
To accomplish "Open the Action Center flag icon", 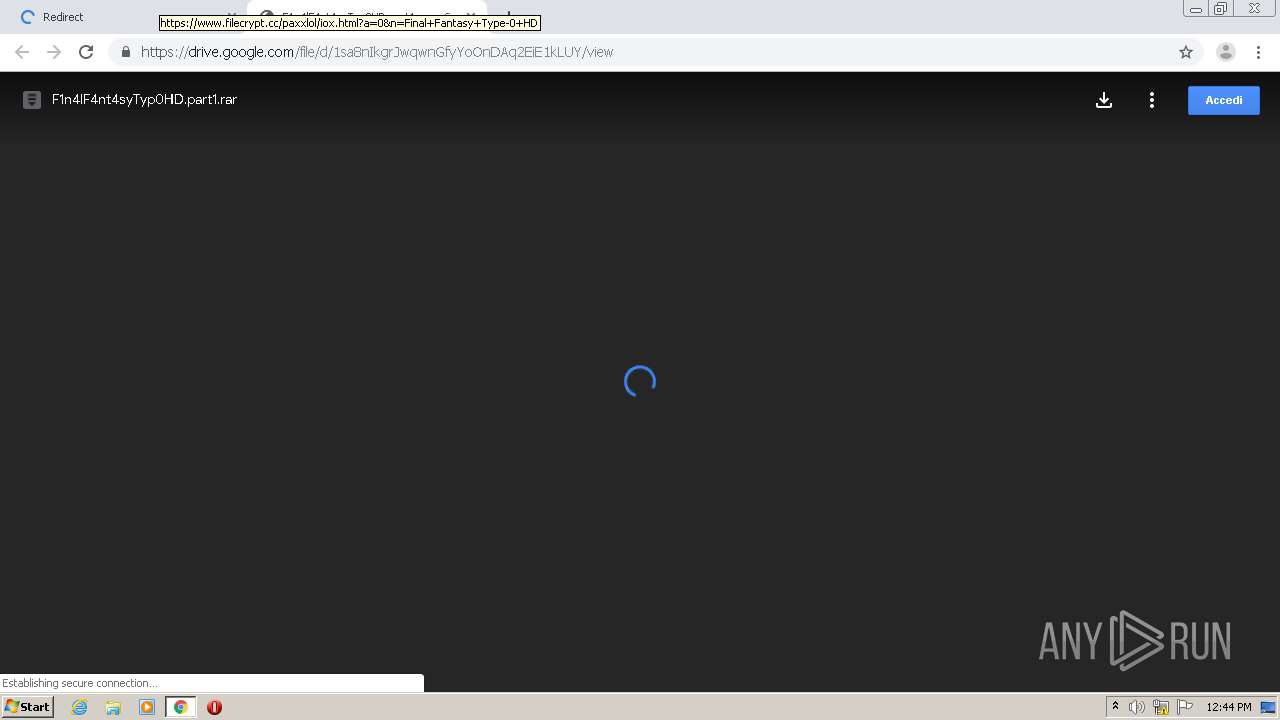I will [x=1185, y=707].
